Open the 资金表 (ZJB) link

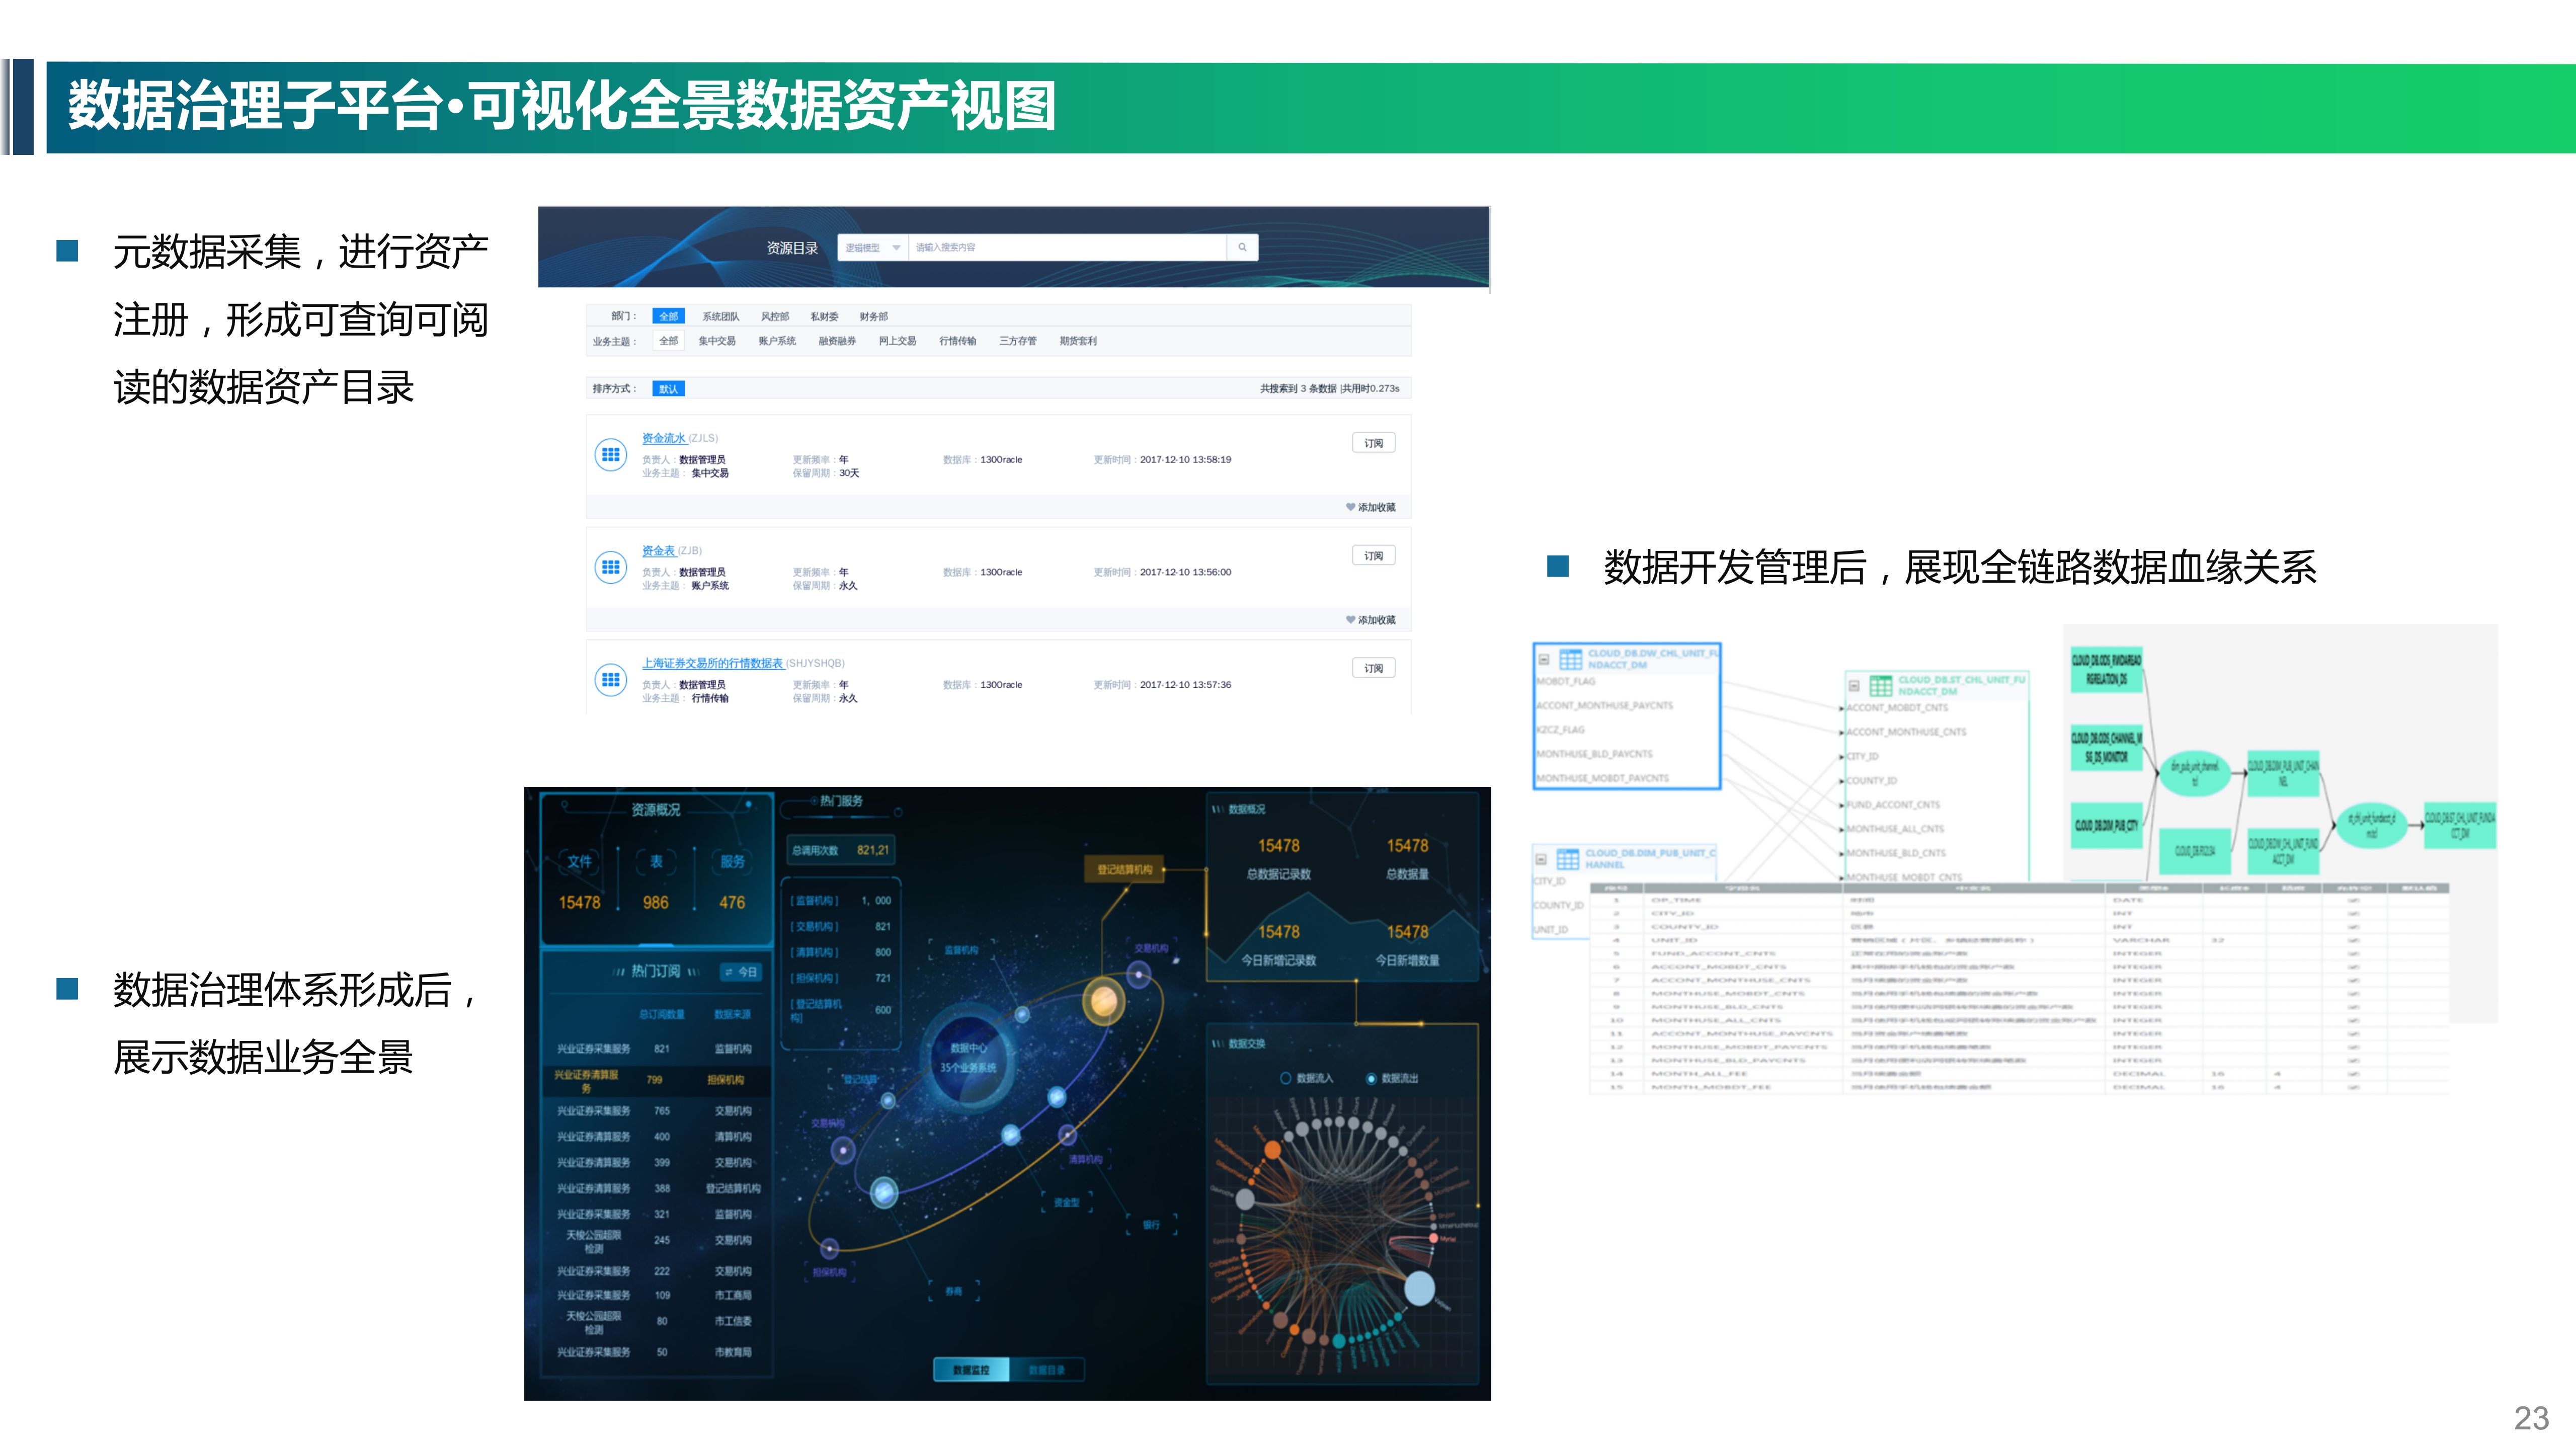658,550
